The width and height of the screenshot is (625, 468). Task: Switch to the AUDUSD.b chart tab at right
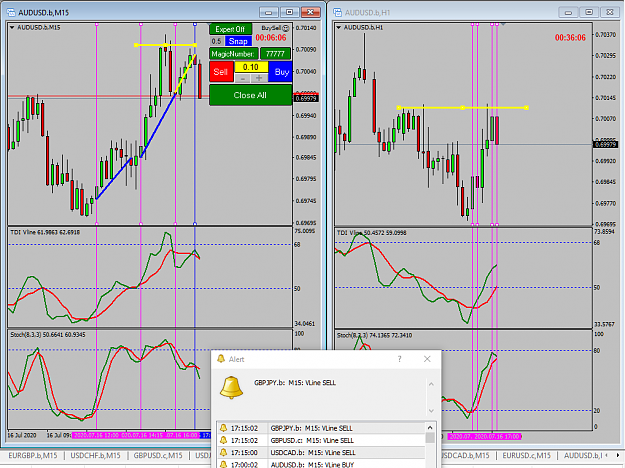pos(582,455)
